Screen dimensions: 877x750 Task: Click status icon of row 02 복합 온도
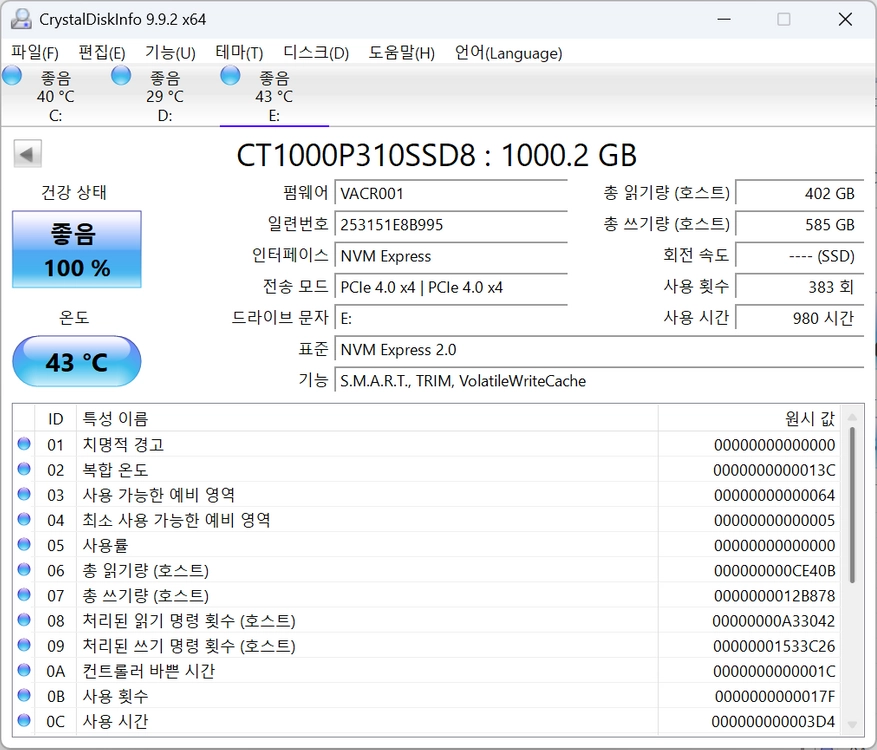(x=24, y=469)
